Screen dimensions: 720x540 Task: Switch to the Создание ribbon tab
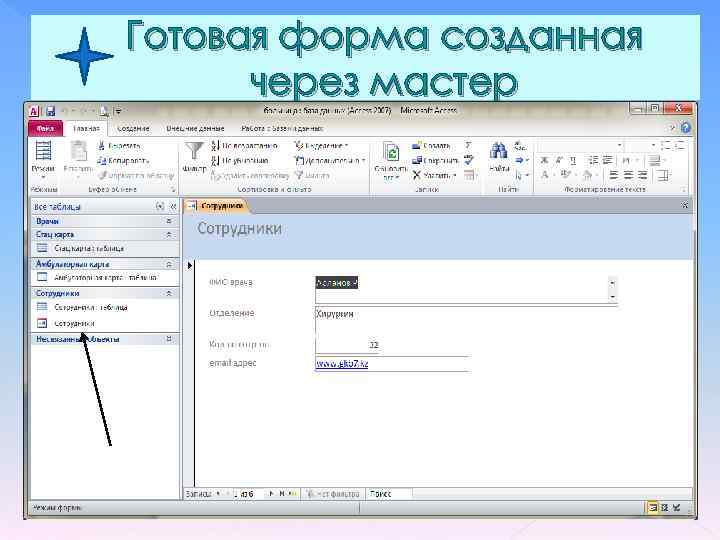tap(133, 129)
